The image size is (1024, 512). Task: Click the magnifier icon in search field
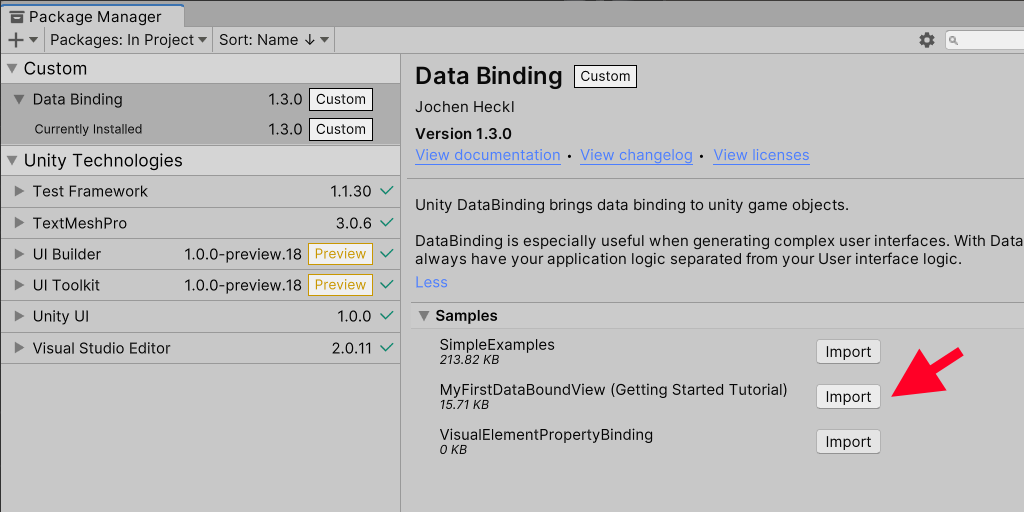coord(953,40)
